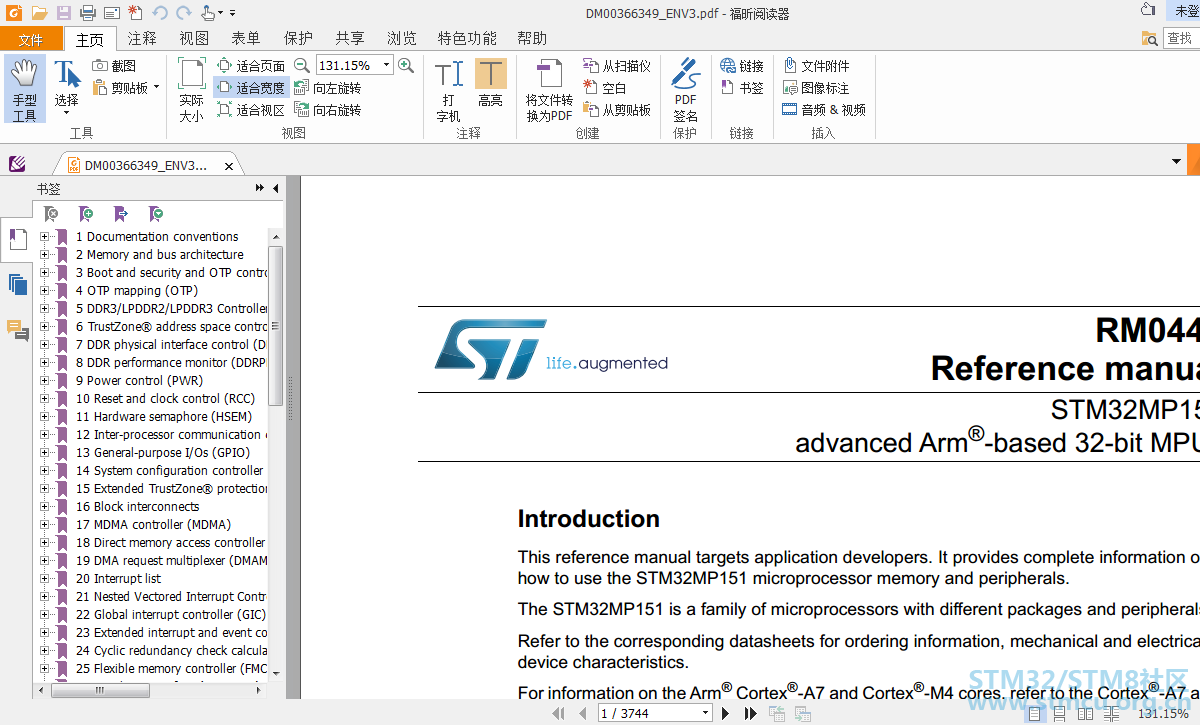The width and height of the screenshot is (1200, 725).
Task: Collapse the bookmarks panel with left arrow
Action: tap(275, 188)
